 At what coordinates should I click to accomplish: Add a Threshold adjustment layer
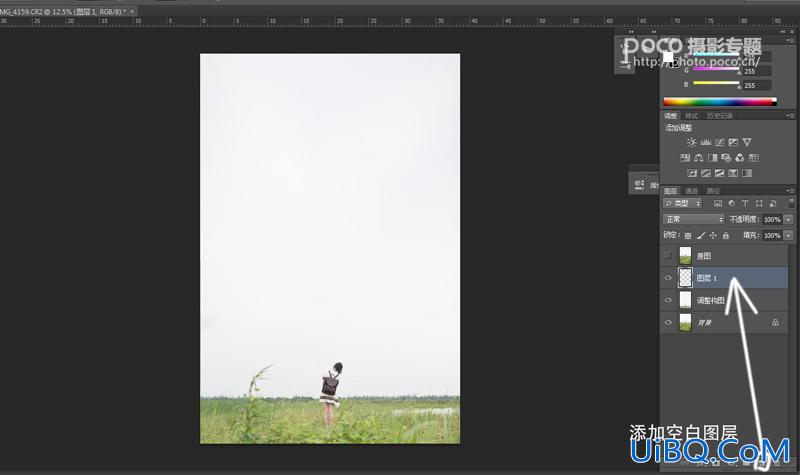(x=719, y=173)
